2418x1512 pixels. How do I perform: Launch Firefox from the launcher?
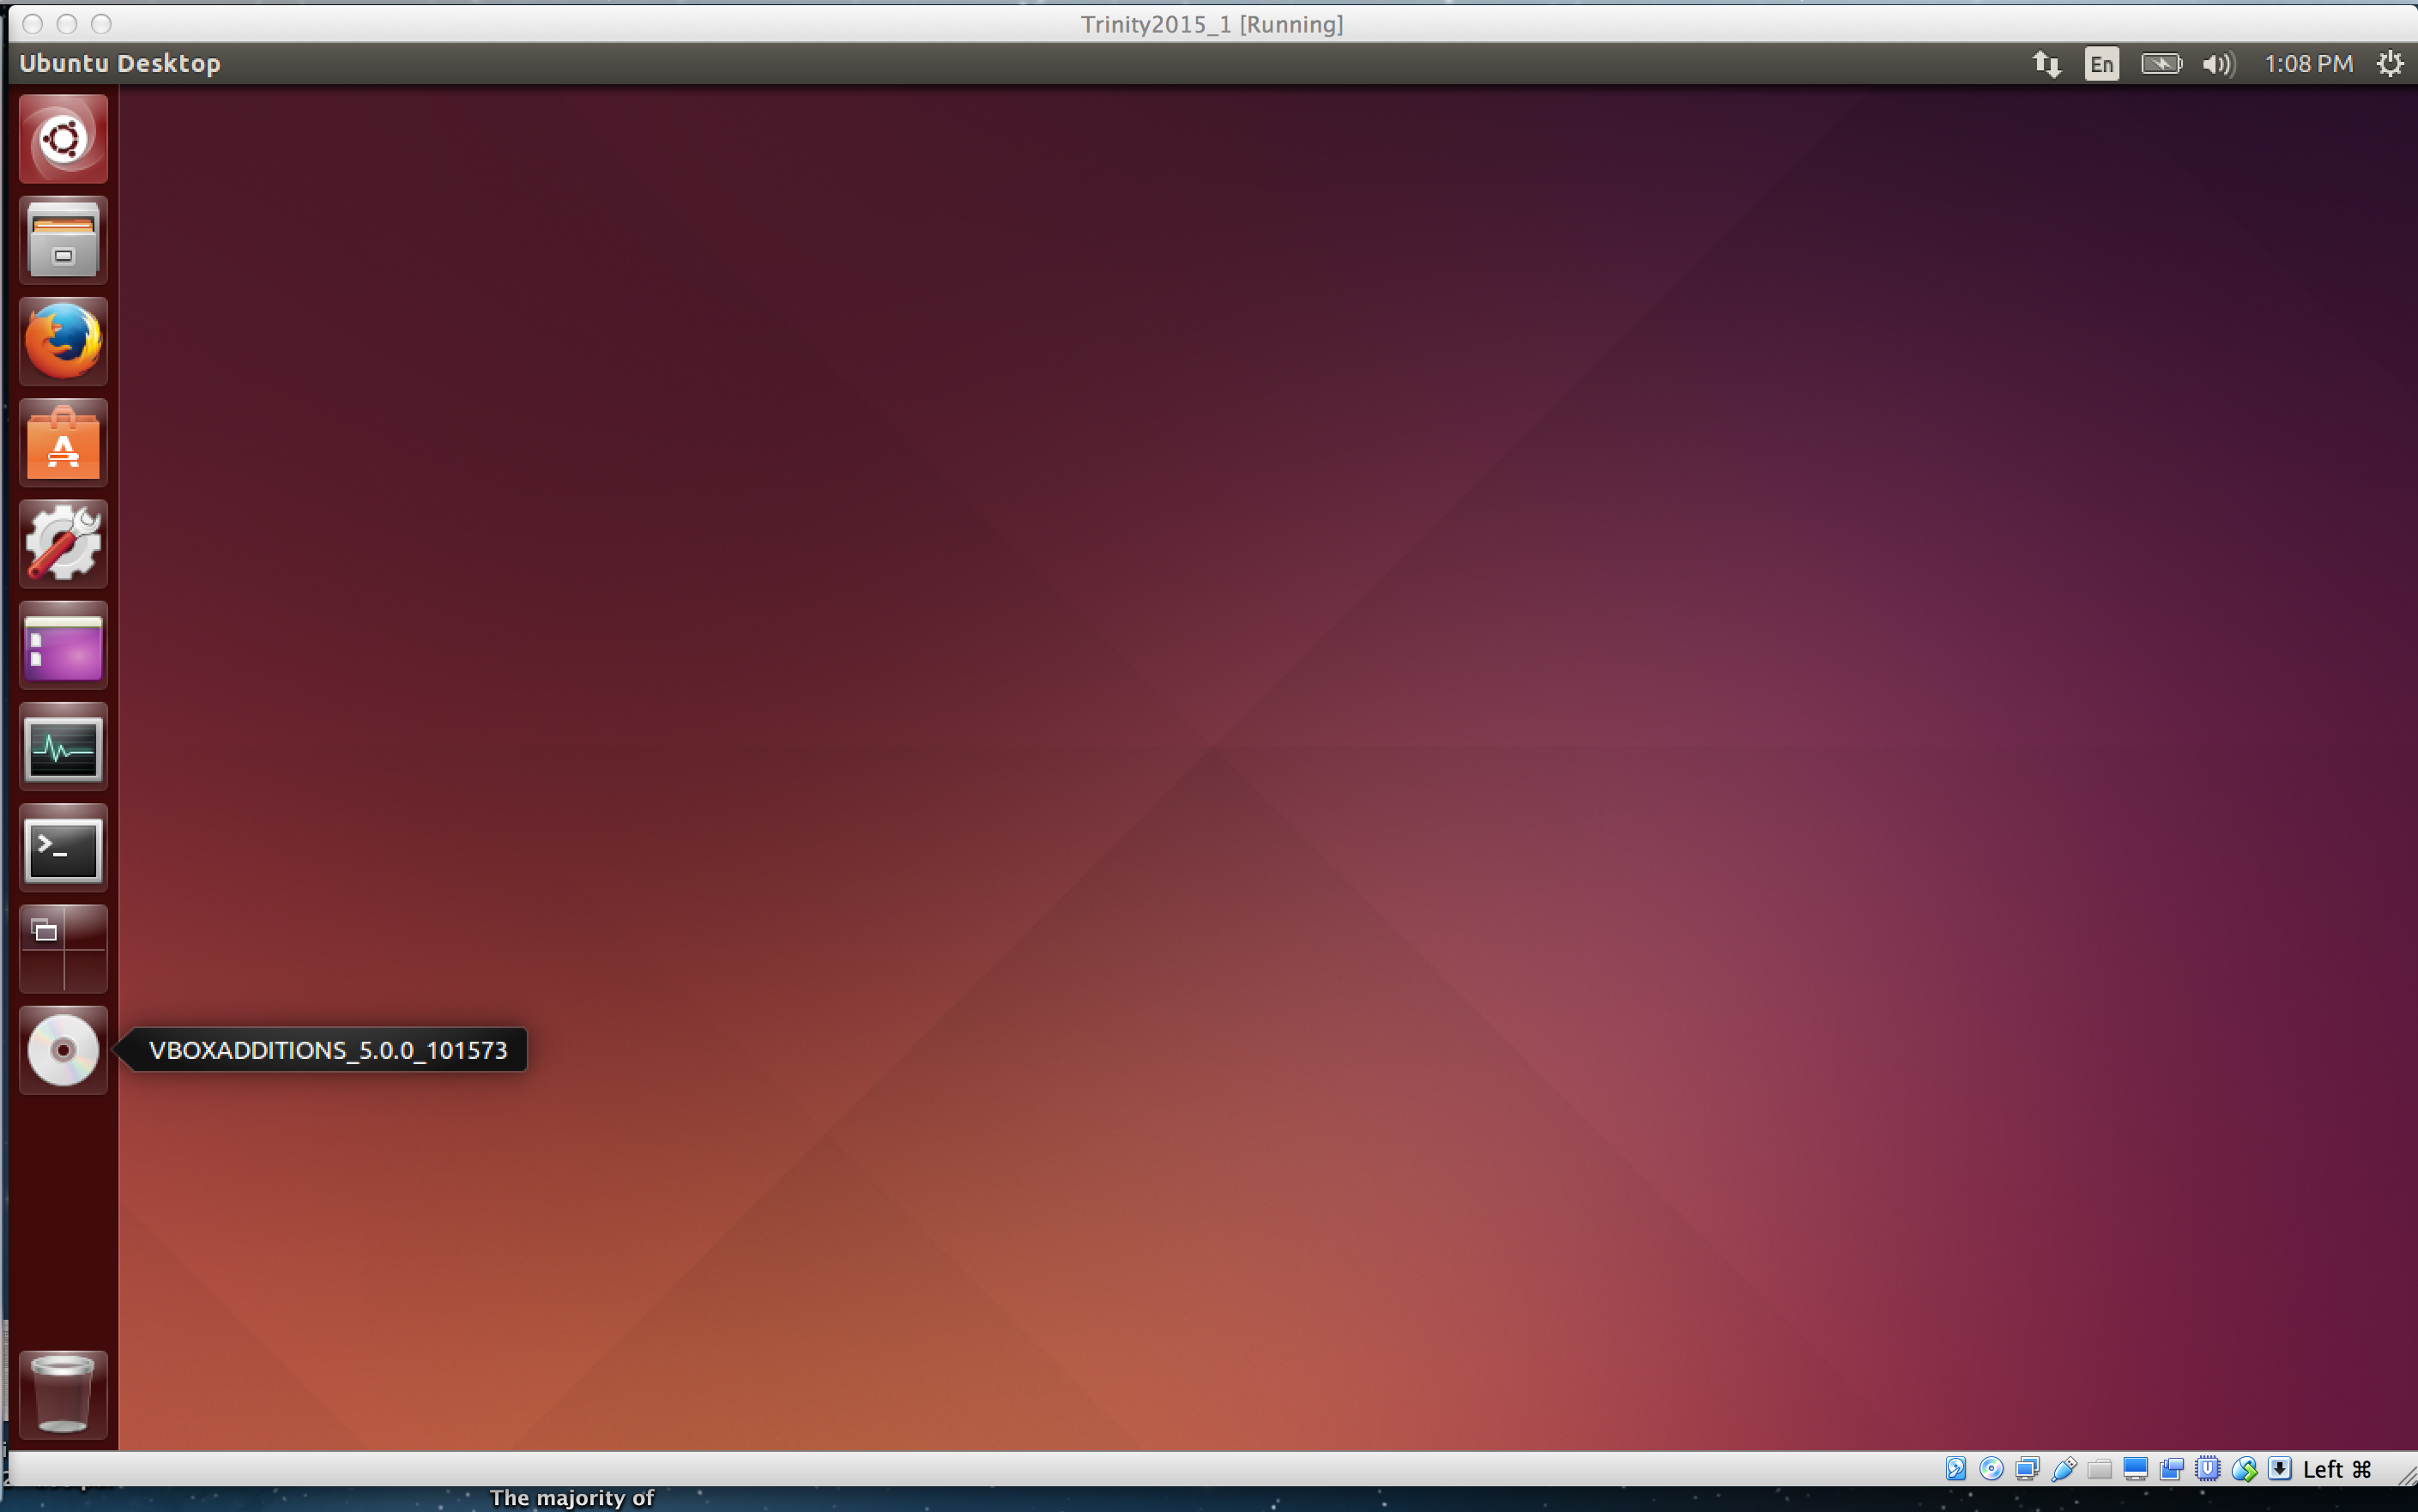click(63, 341)
